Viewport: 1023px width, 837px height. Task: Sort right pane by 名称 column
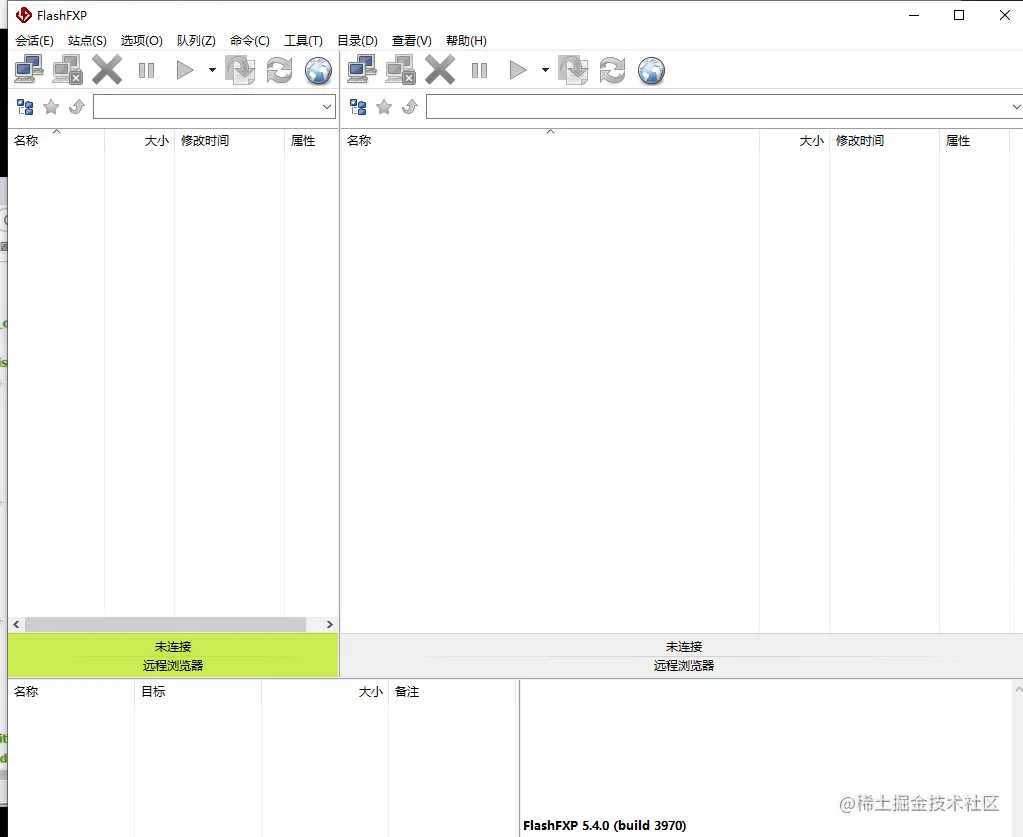[x=550, y=140]
